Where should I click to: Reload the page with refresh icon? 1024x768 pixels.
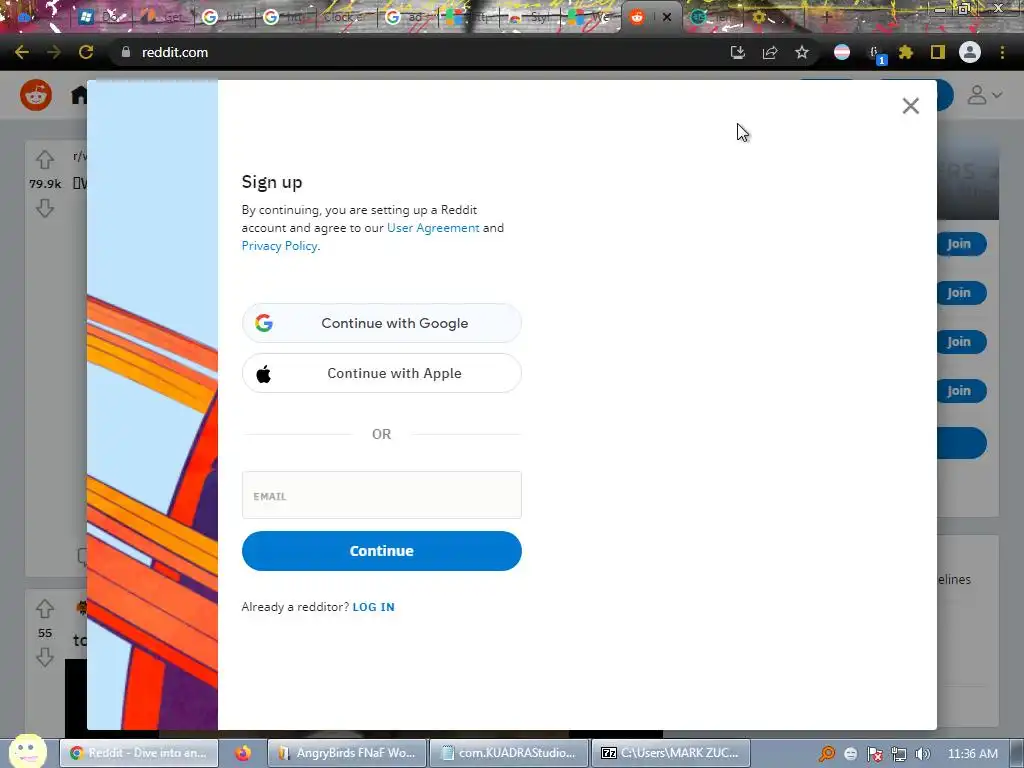click(x=86, y=52)
